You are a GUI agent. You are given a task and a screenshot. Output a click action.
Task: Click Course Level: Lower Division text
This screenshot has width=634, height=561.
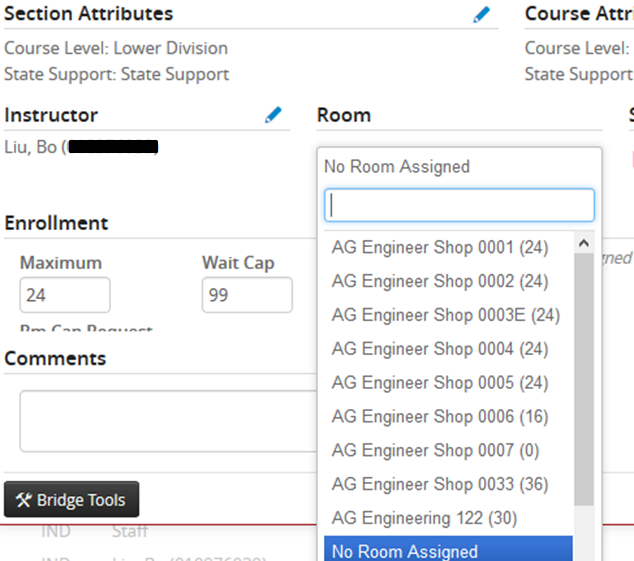tap(116, 48)
